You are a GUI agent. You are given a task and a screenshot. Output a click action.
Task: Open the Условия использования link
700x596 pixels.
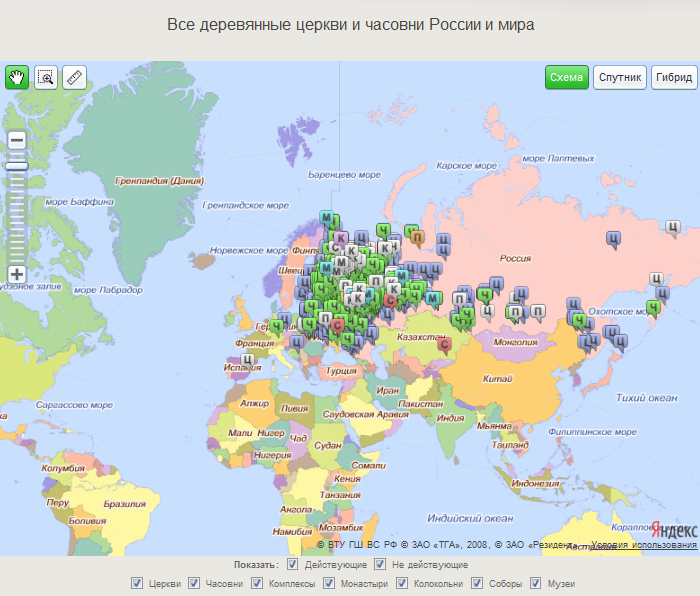(644, 545)
